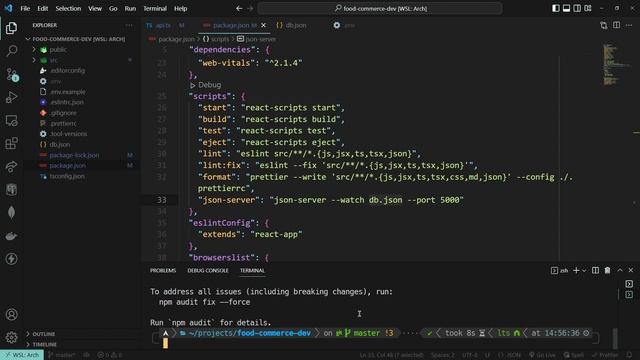640x360 pixels.
Task: Split the terminal panel
Action: point(596,270)
